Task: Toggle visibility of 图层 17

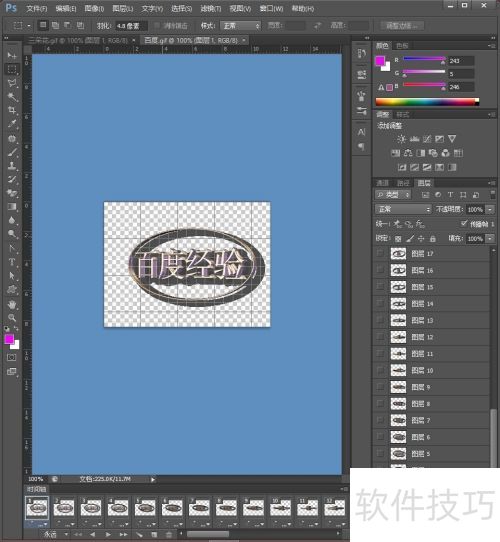Action: 380,254
